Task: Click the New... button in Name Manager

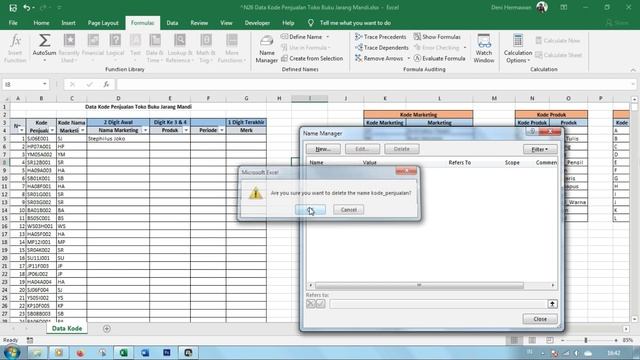Action: [x=323, y=149]
